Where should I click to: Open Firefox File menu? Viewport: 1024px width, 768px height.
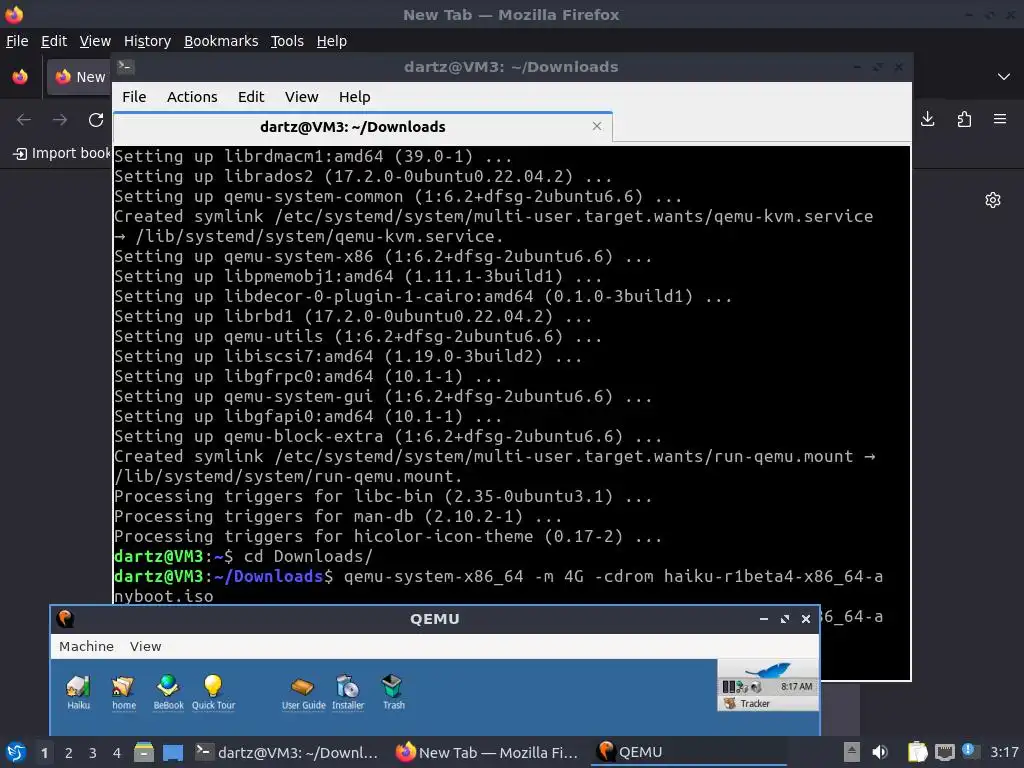[x=17, y=41]
